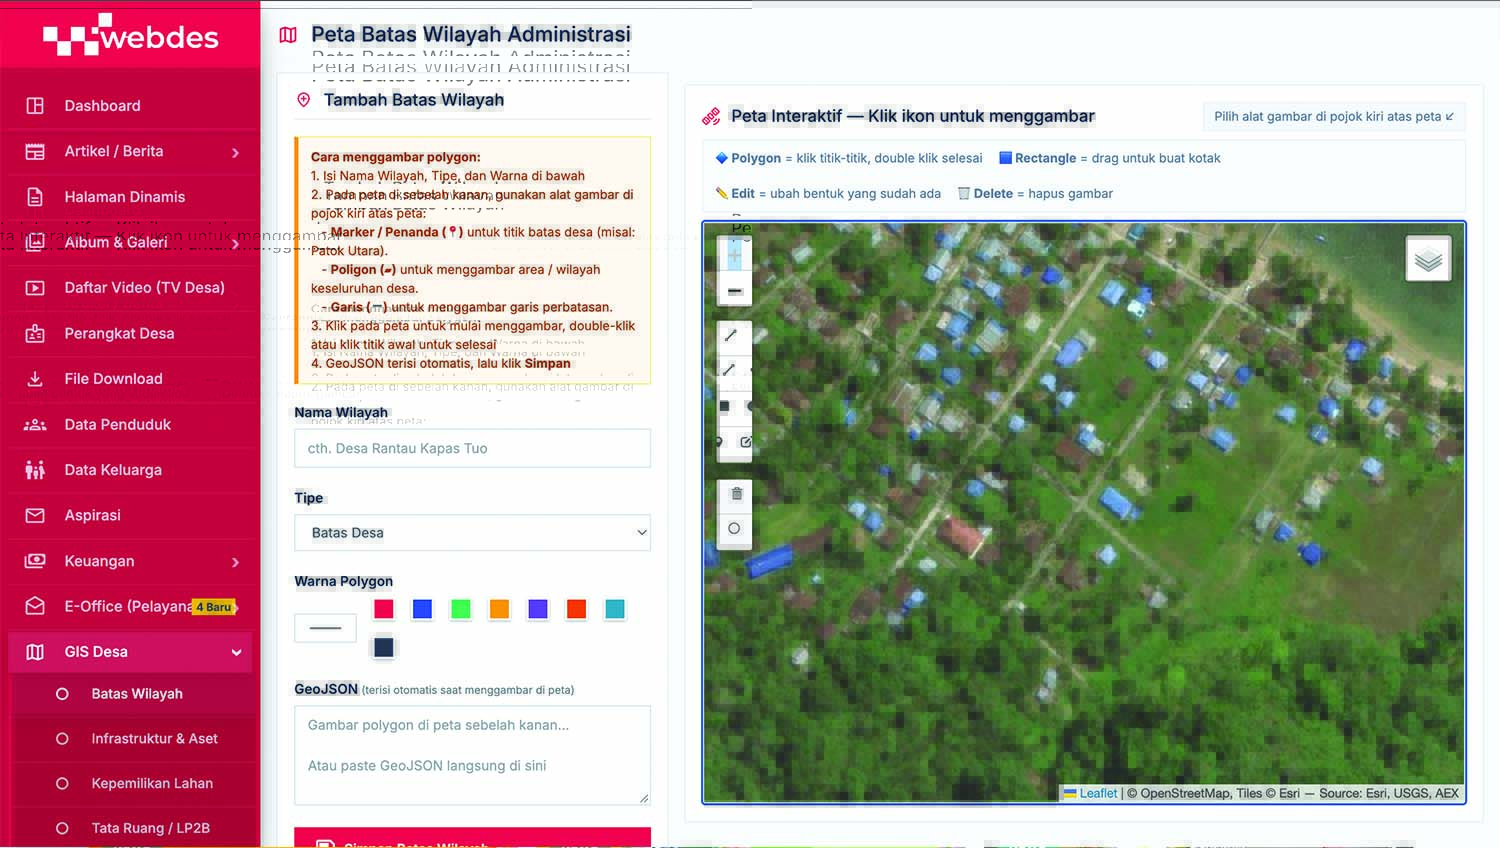
Task: Open Data Keluarga in sidebar
Action: [x=130, y=470]
